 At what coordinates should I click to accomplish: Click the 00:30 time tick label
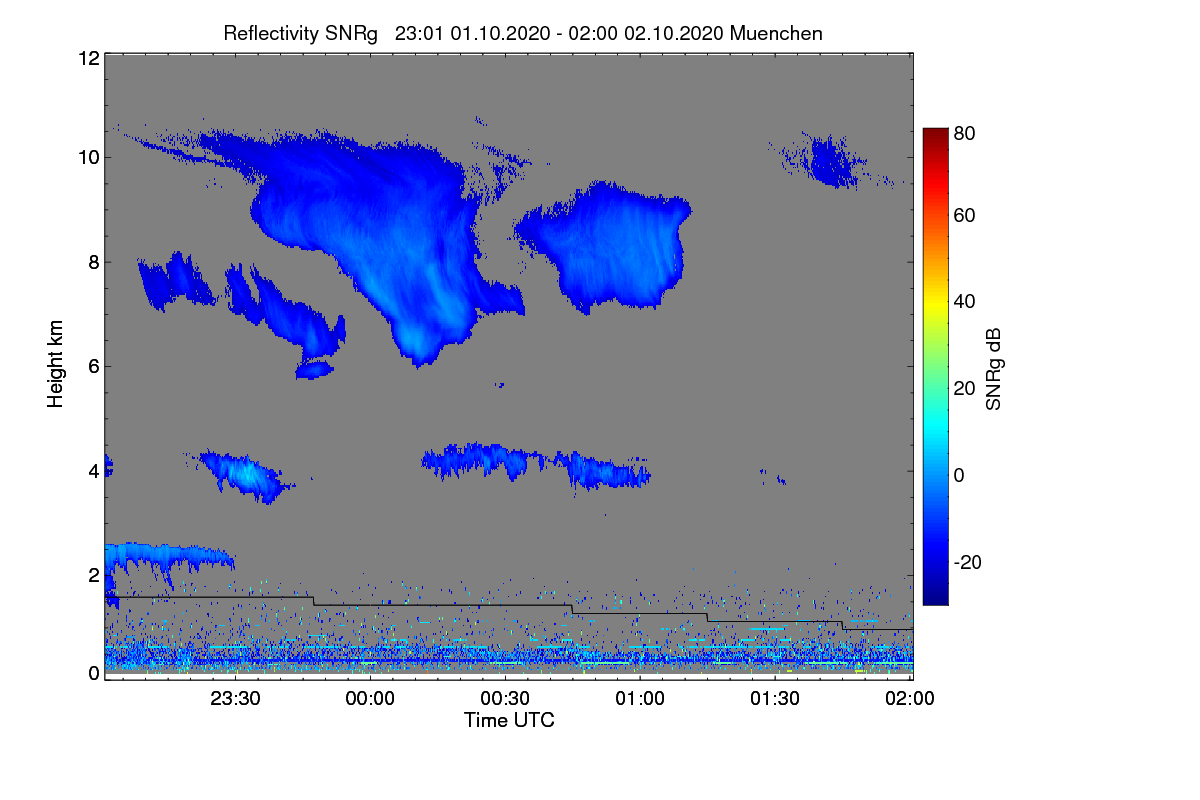505,699
